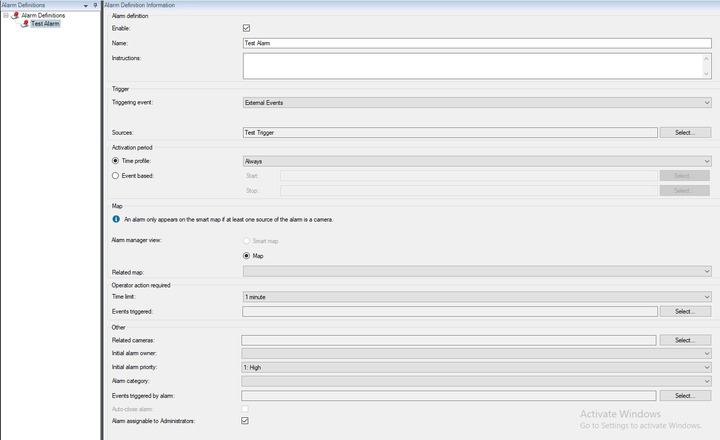Open the Time profile dropdown set to Always

477,160
